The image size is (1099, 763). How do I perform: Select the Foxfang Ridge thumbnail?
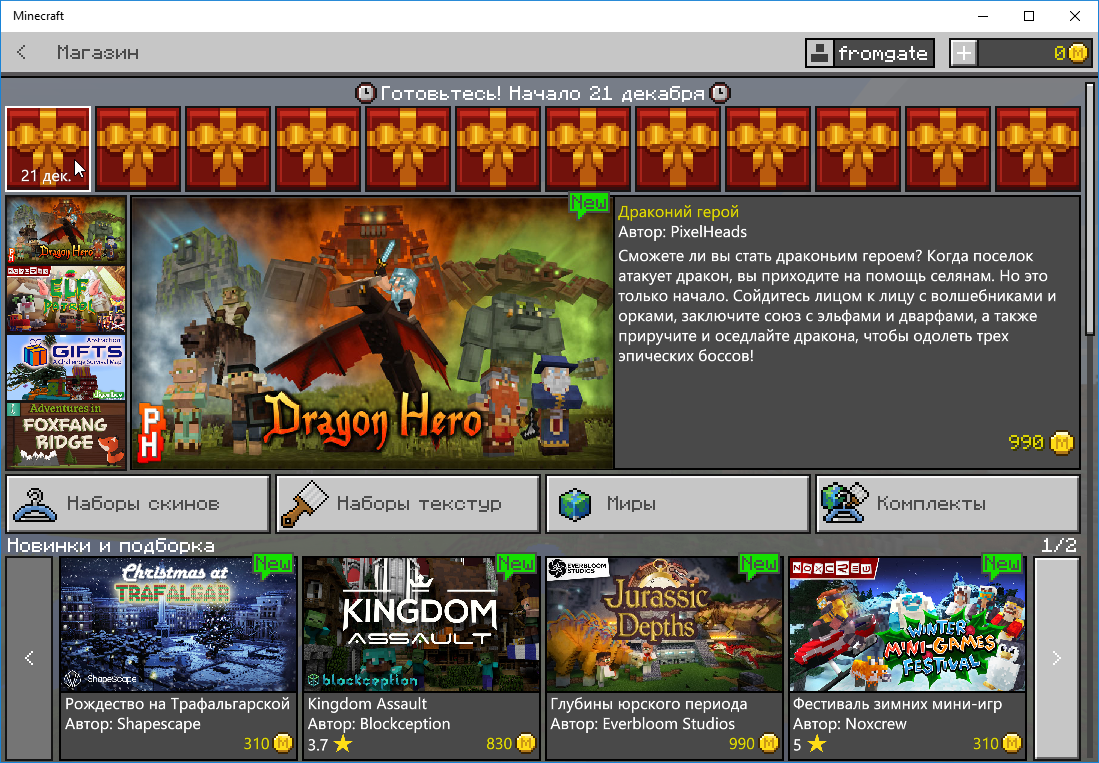click(67, 435)
